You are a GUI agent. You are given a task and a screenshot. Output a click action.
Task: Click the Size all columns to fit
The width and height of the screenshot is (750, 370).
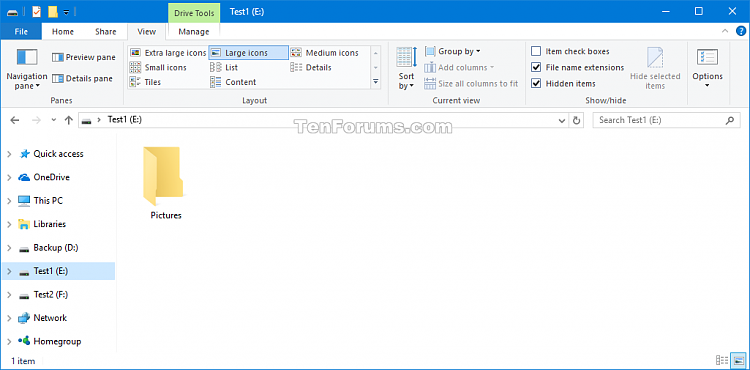(x=471, y=84)
